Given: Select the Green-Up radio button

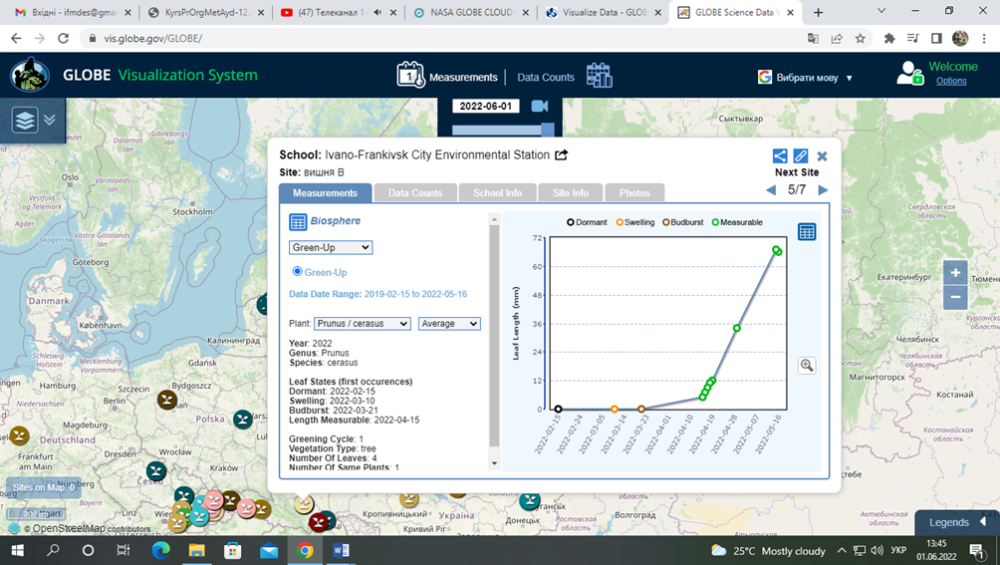Looking at the screenshot, I should 297,272.
